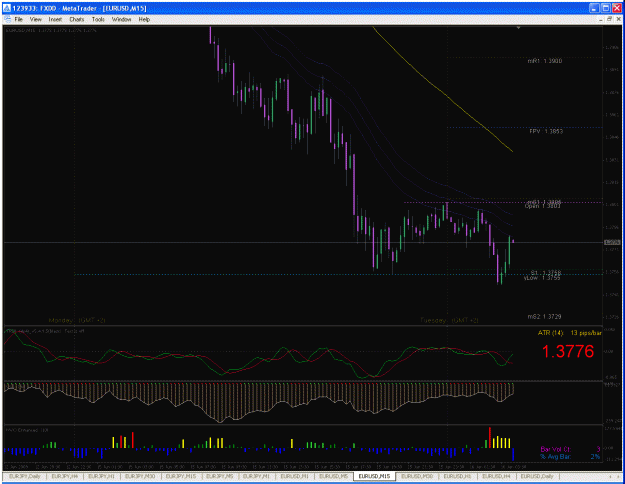Open the Charts menu
The height and width of the screenshot is (484, 625).
[x=77, y=19]
